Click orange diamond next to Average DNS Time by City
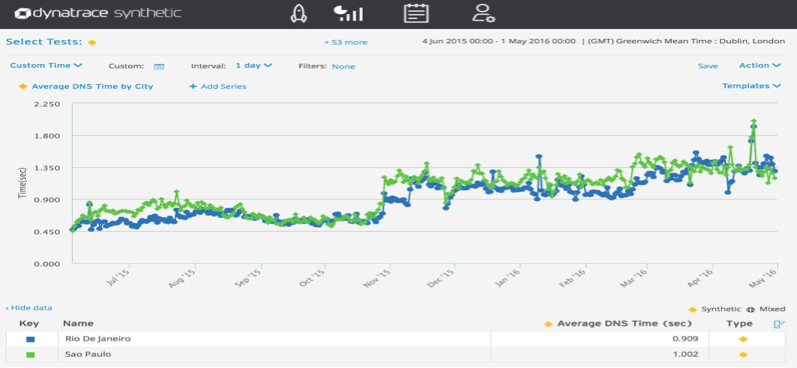This screenshot has width=797, height=368. (23, 86)
